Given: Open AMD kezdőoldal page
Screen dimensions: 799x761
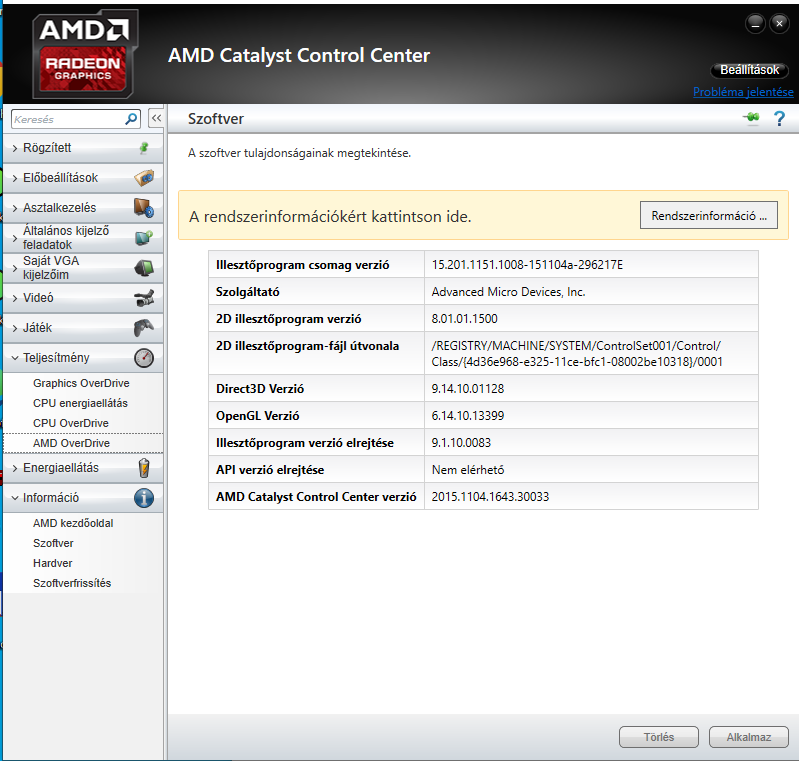Looking at the screenshot, I should click(x=73, y=523).
